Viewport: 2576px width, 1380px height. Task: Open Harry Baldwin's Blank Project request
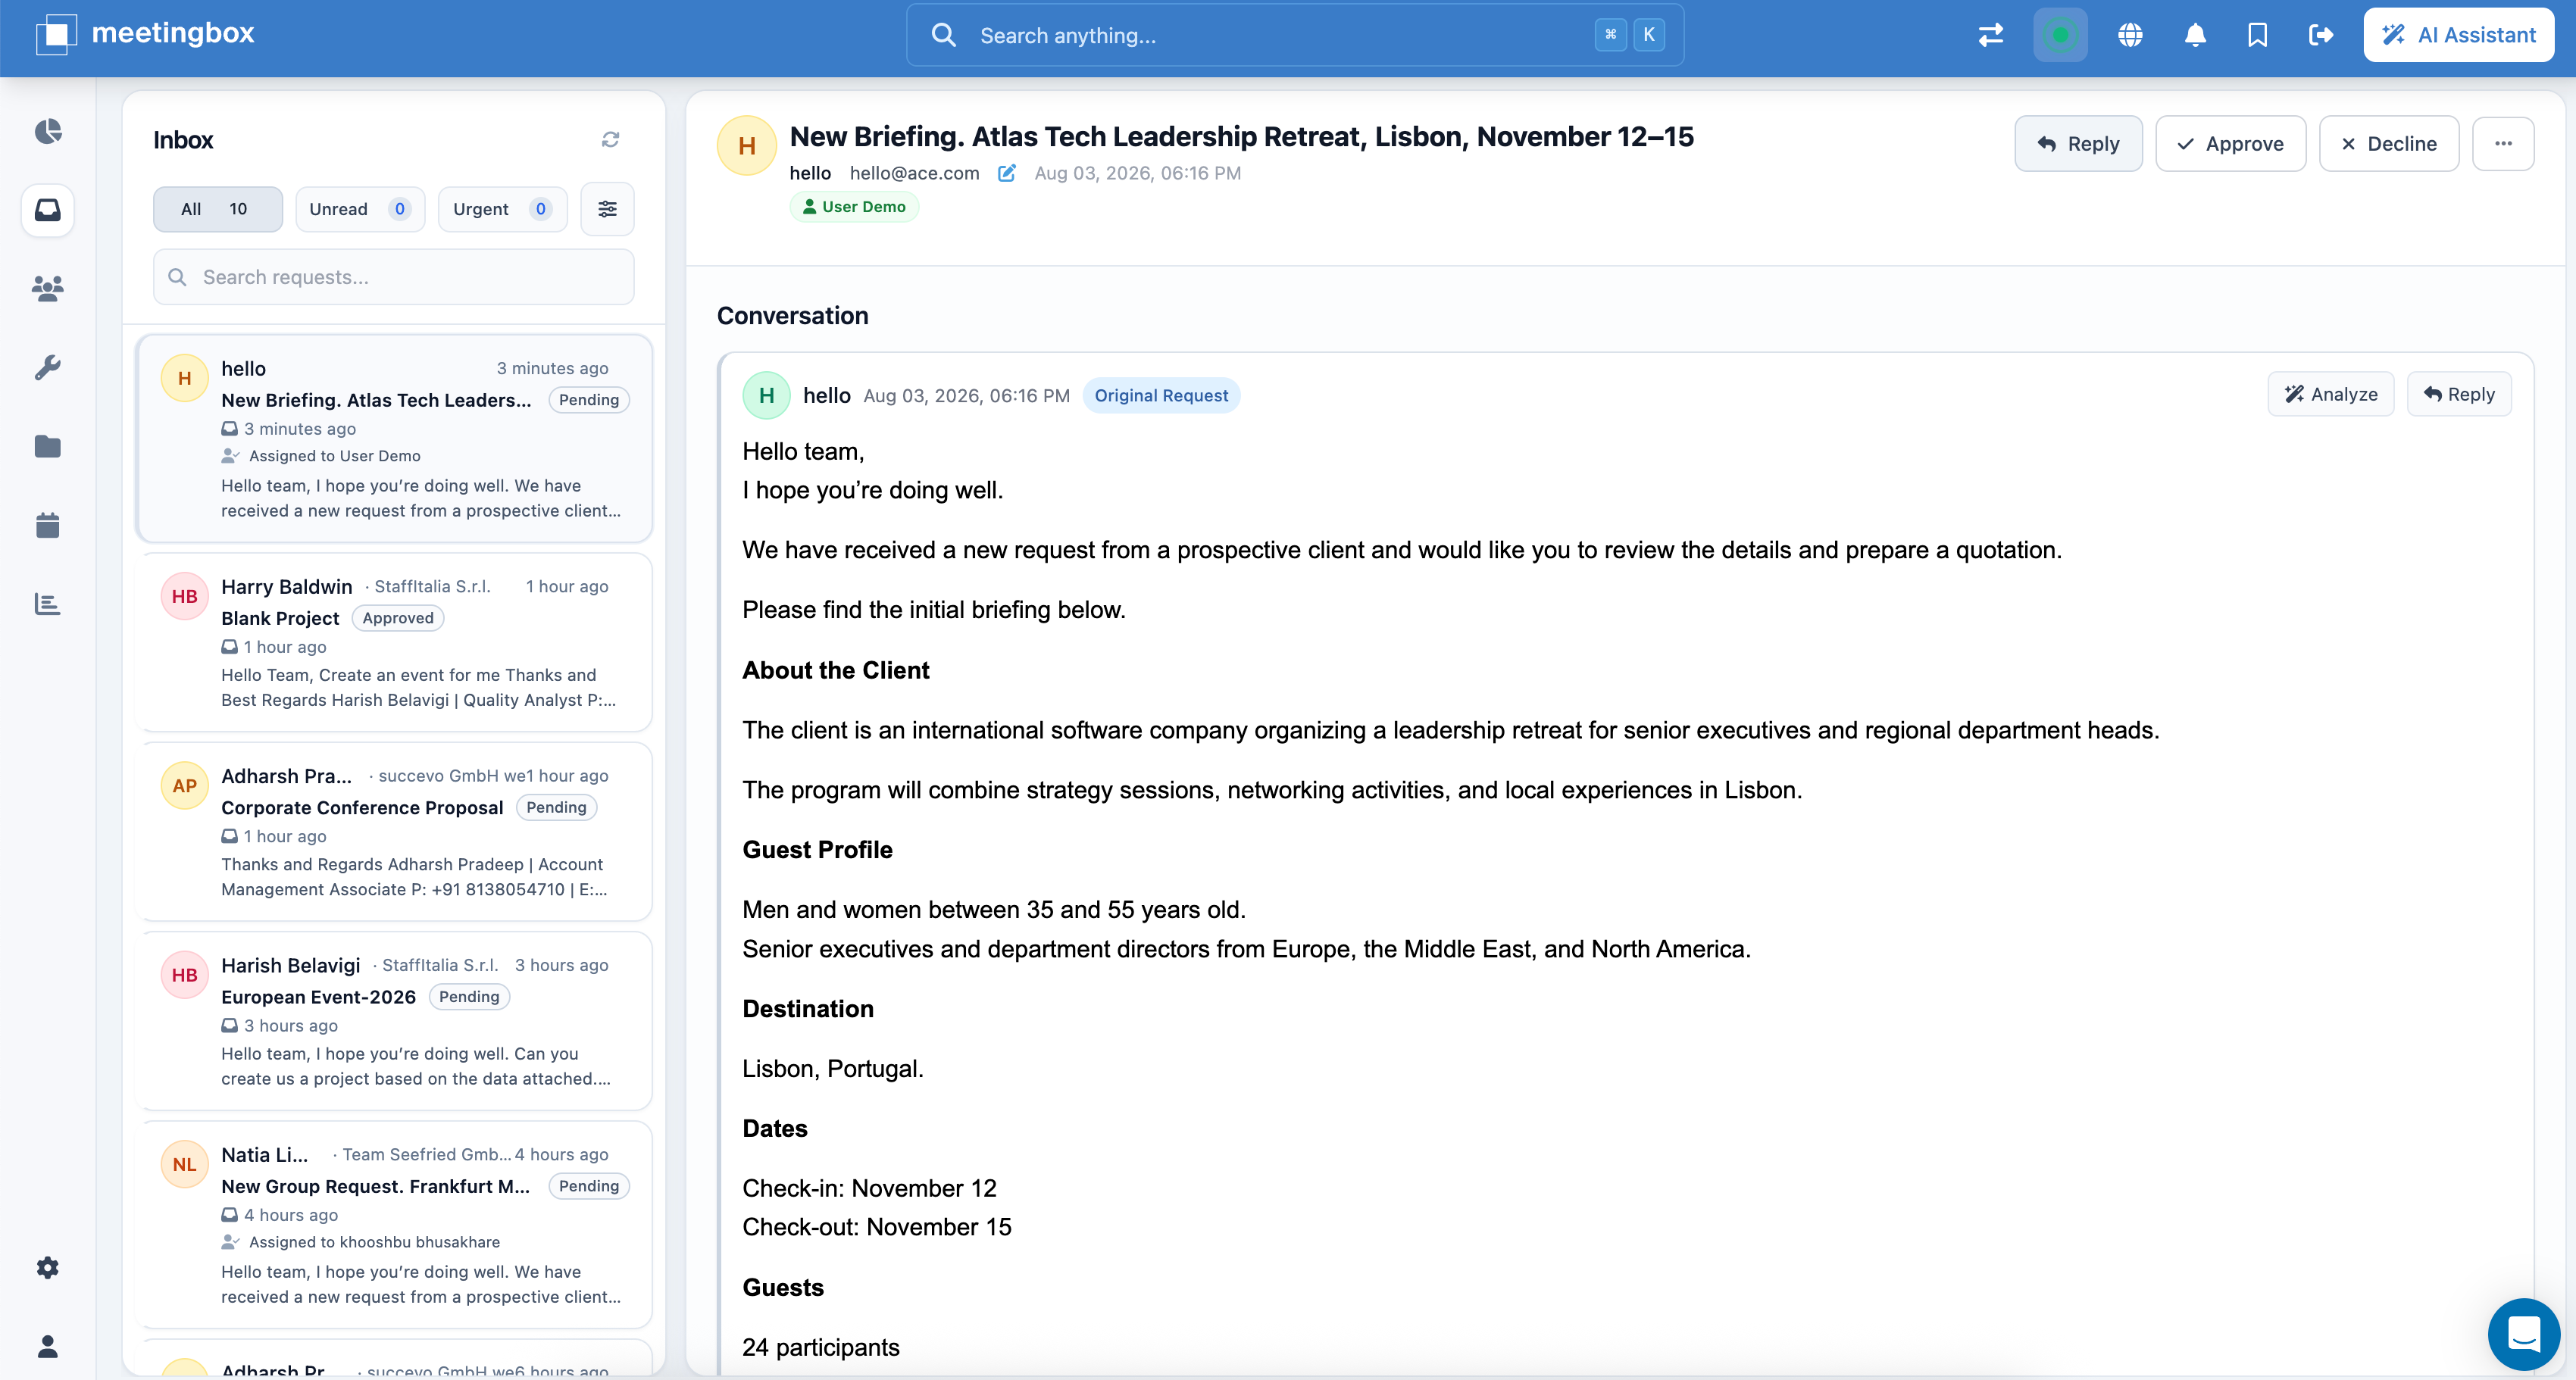[x=394, y=642]
